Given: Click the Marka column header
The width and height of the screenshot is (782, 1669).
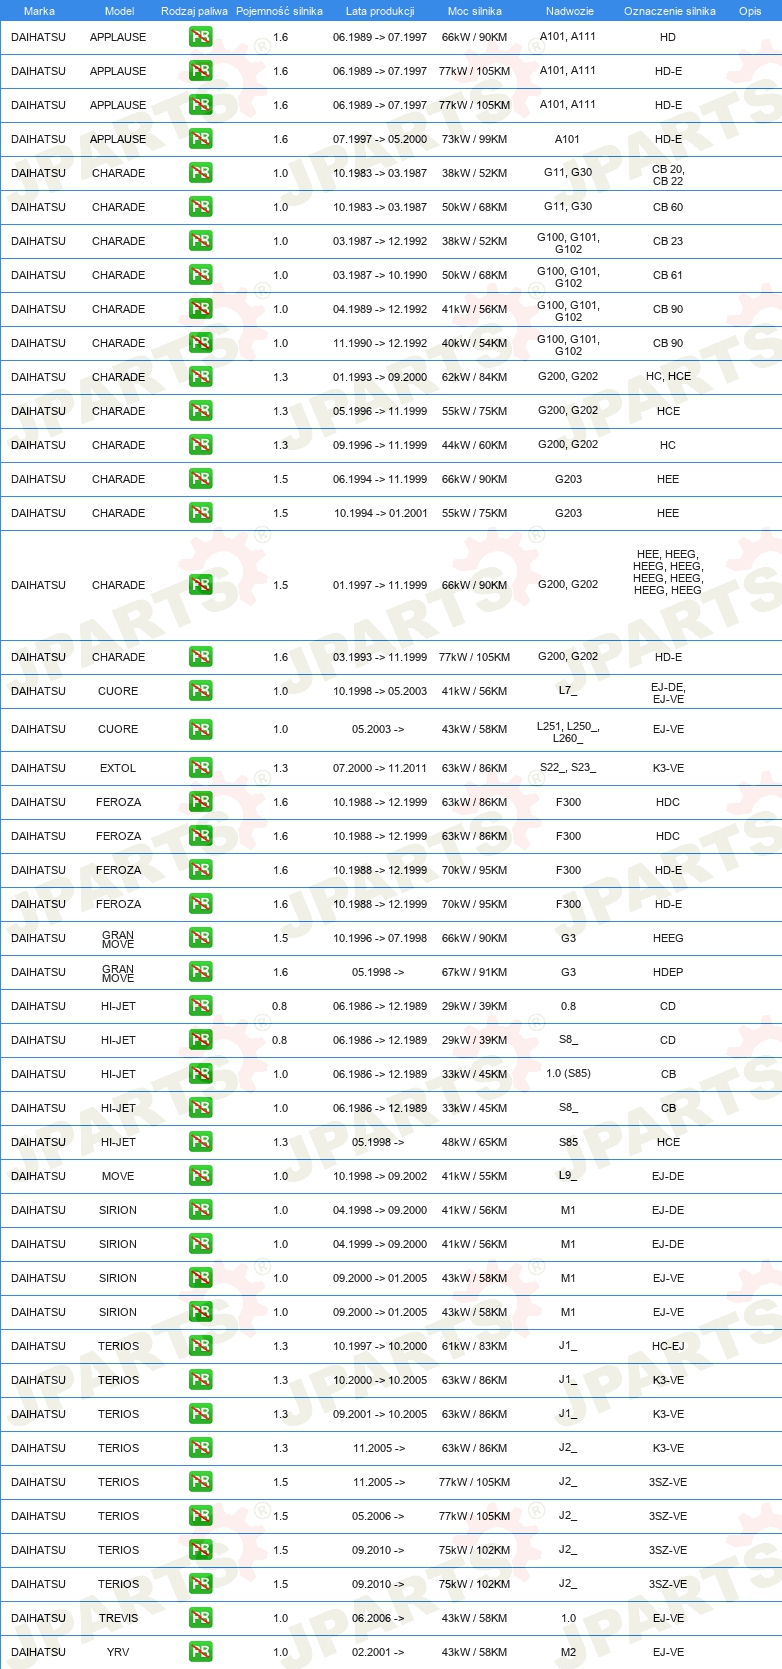Looking at the screenshot, I should coord(39,11).
